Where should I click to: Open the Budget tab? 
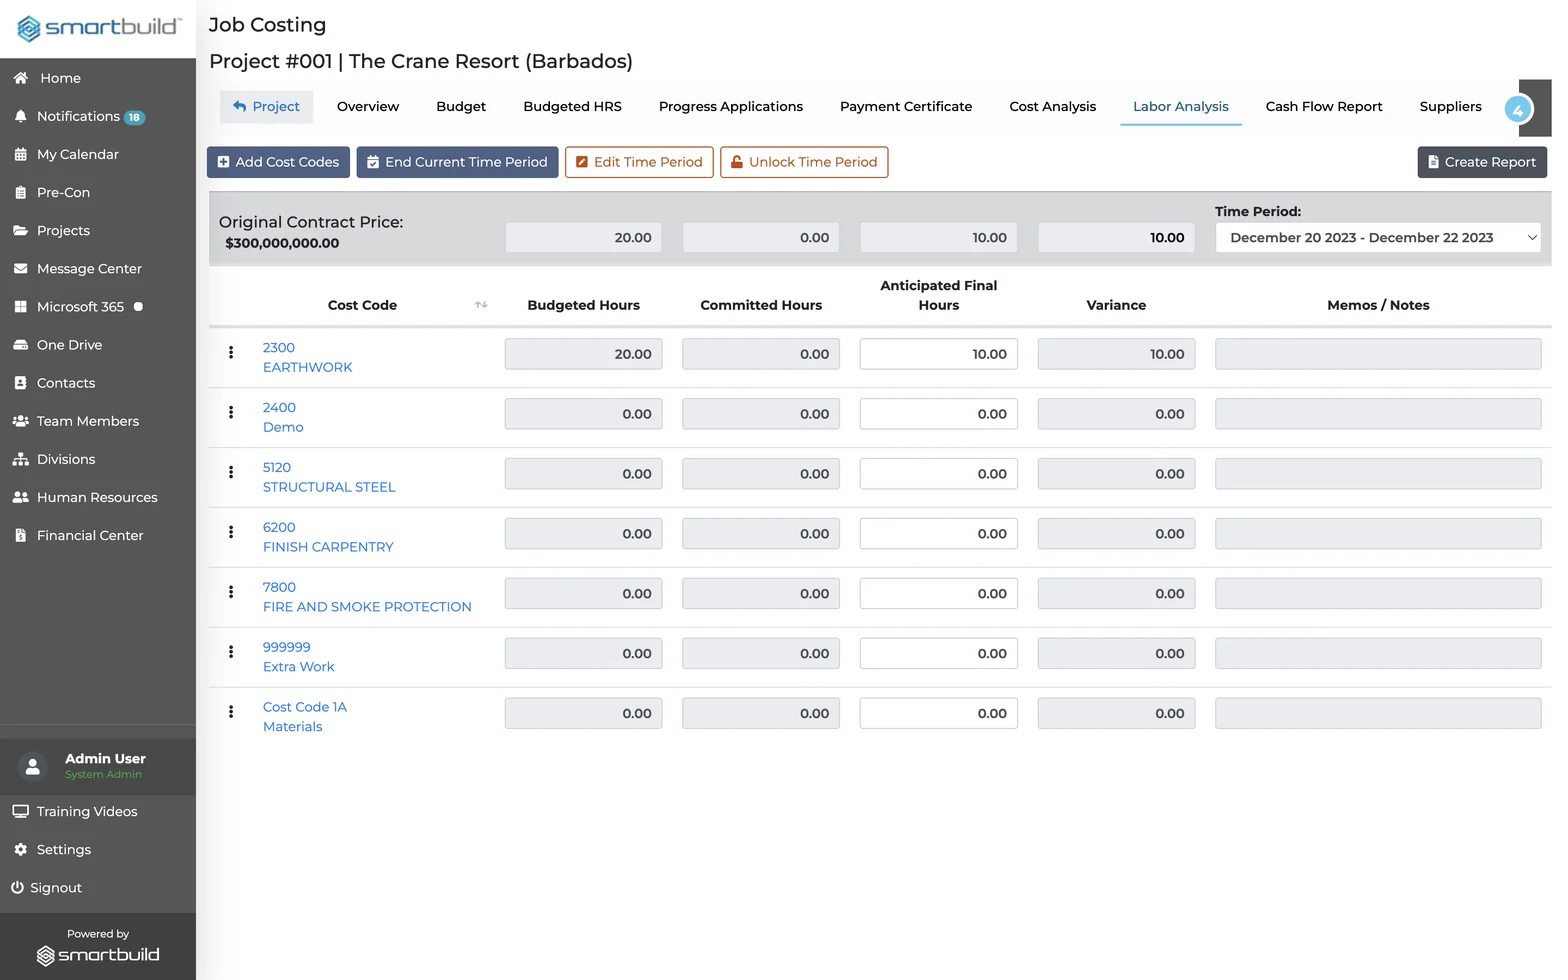tap(461, 107)
